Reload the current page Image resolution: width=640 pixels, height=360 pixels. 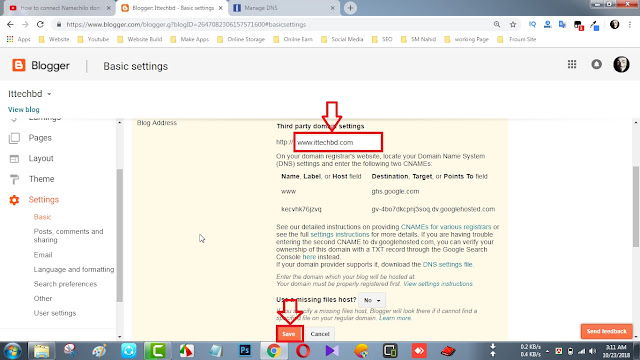40,24
